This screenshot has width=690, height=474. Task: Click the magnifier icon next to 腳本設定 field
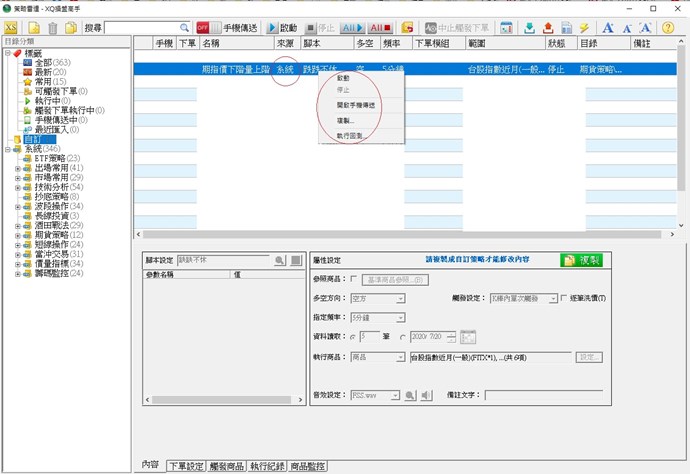click(281, 260)
